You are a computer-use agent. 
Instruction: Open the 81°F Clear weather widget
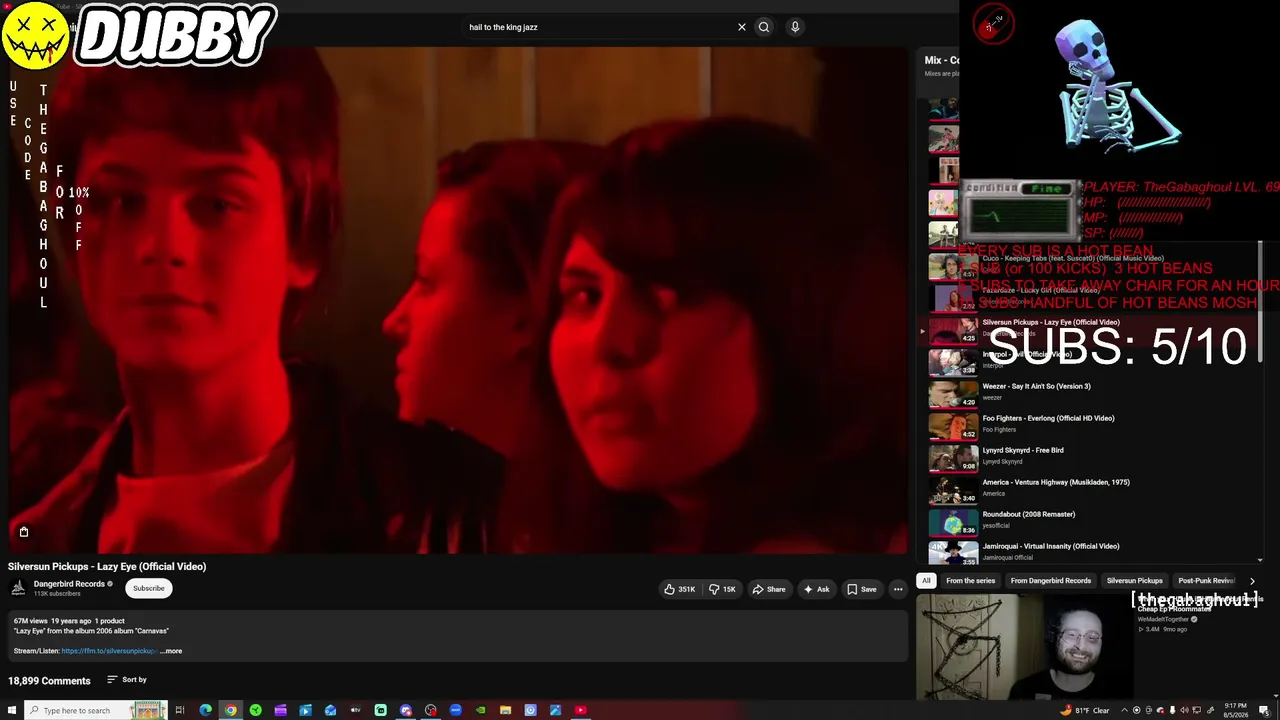coord(1086,711)
